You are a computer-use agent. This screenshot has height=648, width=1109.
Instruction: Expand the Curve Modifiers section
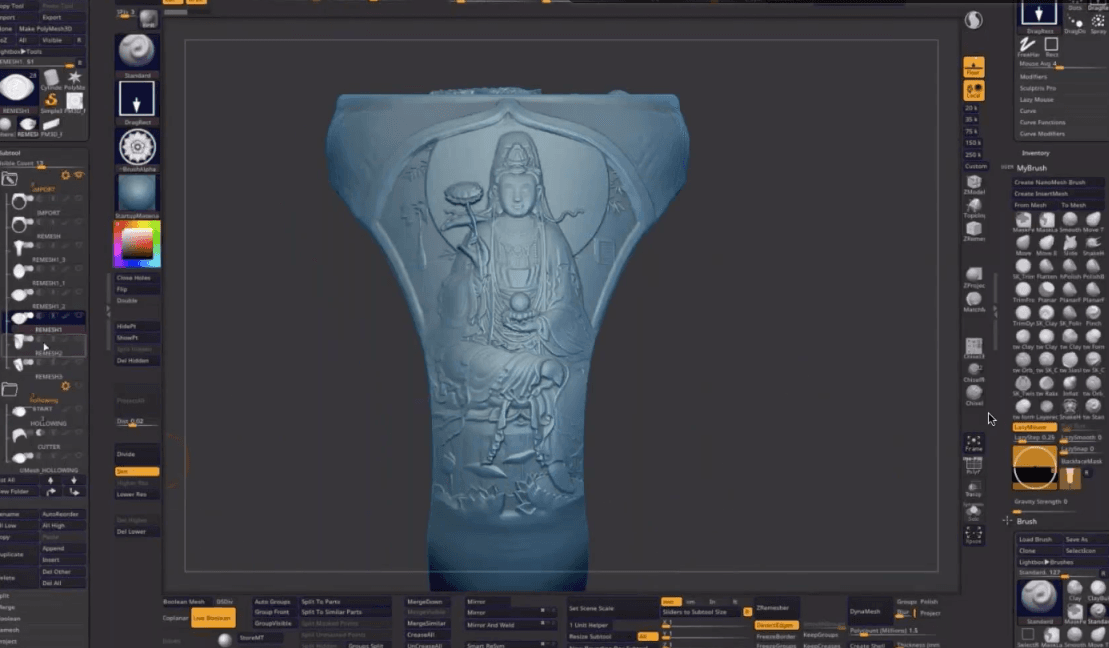pyautogui.click(x=1043, y=134)
